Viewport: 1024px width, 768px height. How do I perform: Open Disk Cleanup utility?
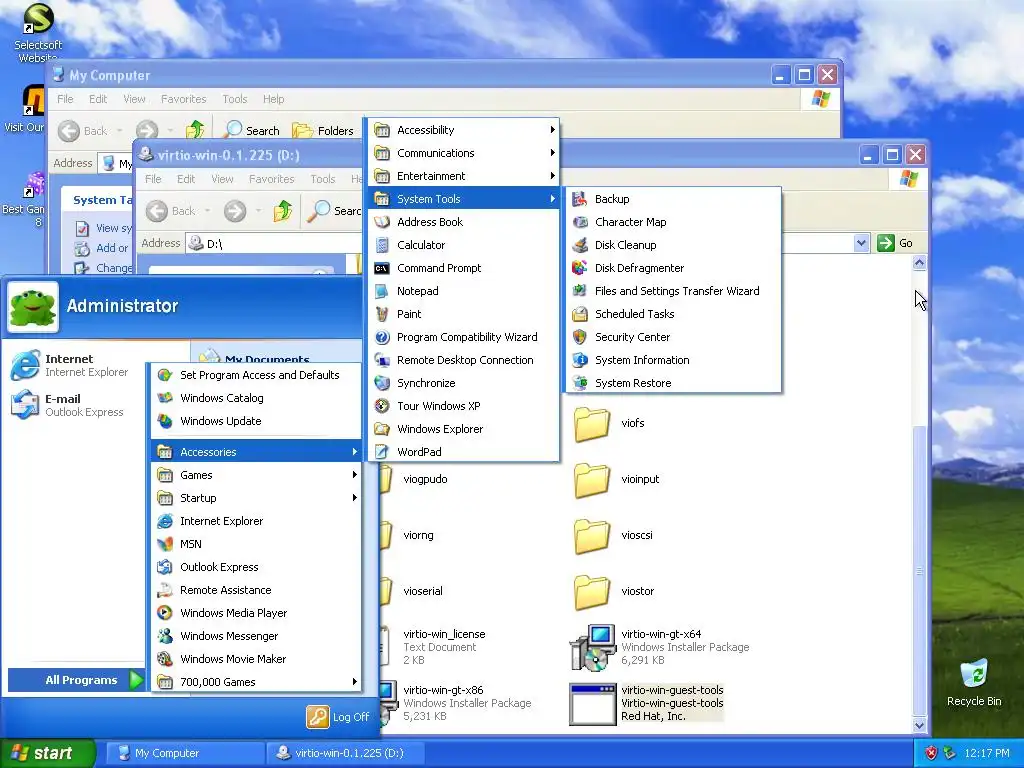point(673,245)
